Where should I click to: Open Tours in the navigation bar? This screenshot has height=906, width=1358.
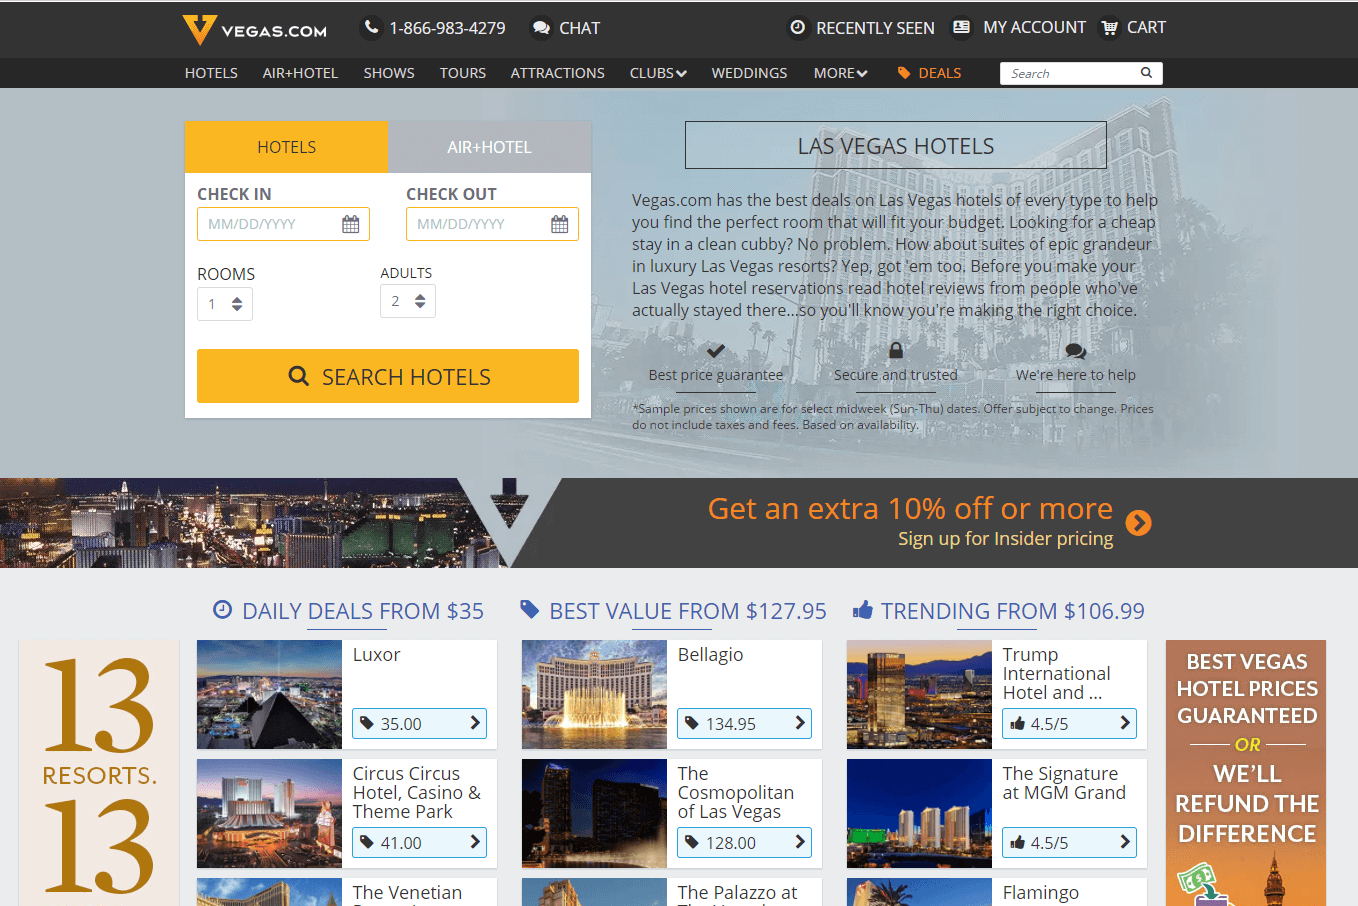tap(463, 73)
